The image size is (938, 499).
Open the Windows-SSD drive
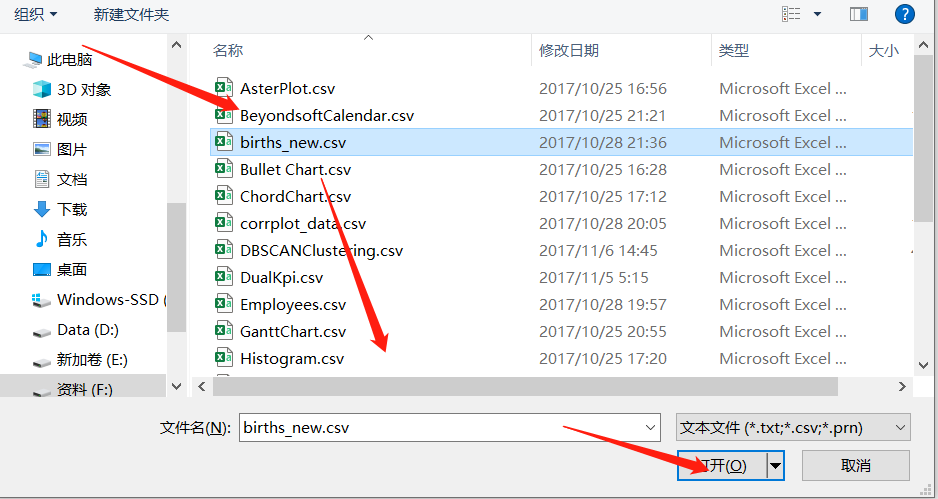[99, 299]
